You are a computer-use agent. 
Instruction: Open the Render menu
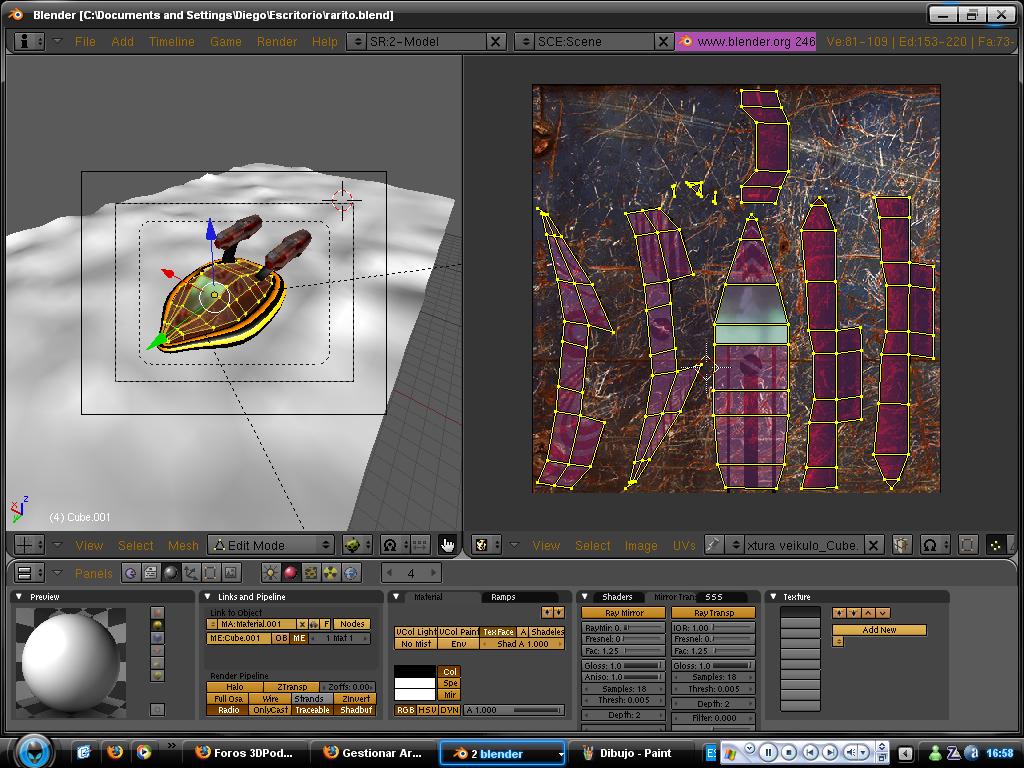coord(276,41)
